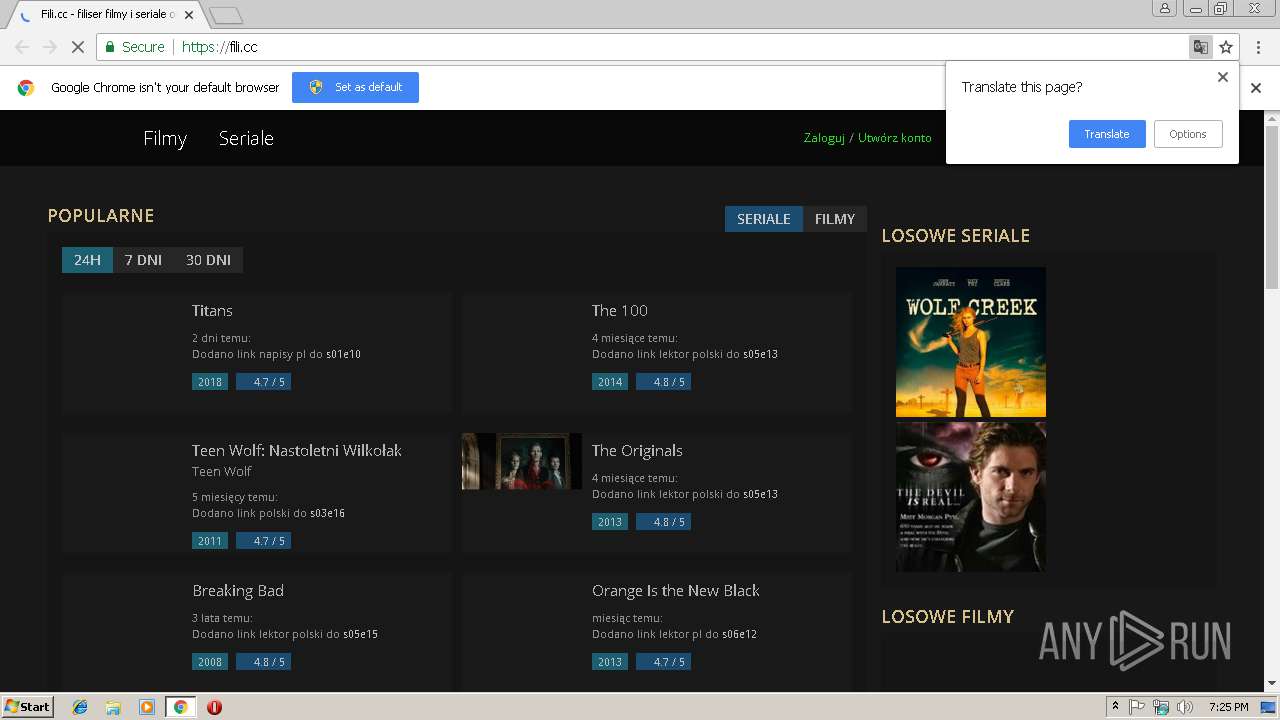Click the s03e16 episode link on Teen Wolf
Viewport: 1280px width, 720px height.
327,514
